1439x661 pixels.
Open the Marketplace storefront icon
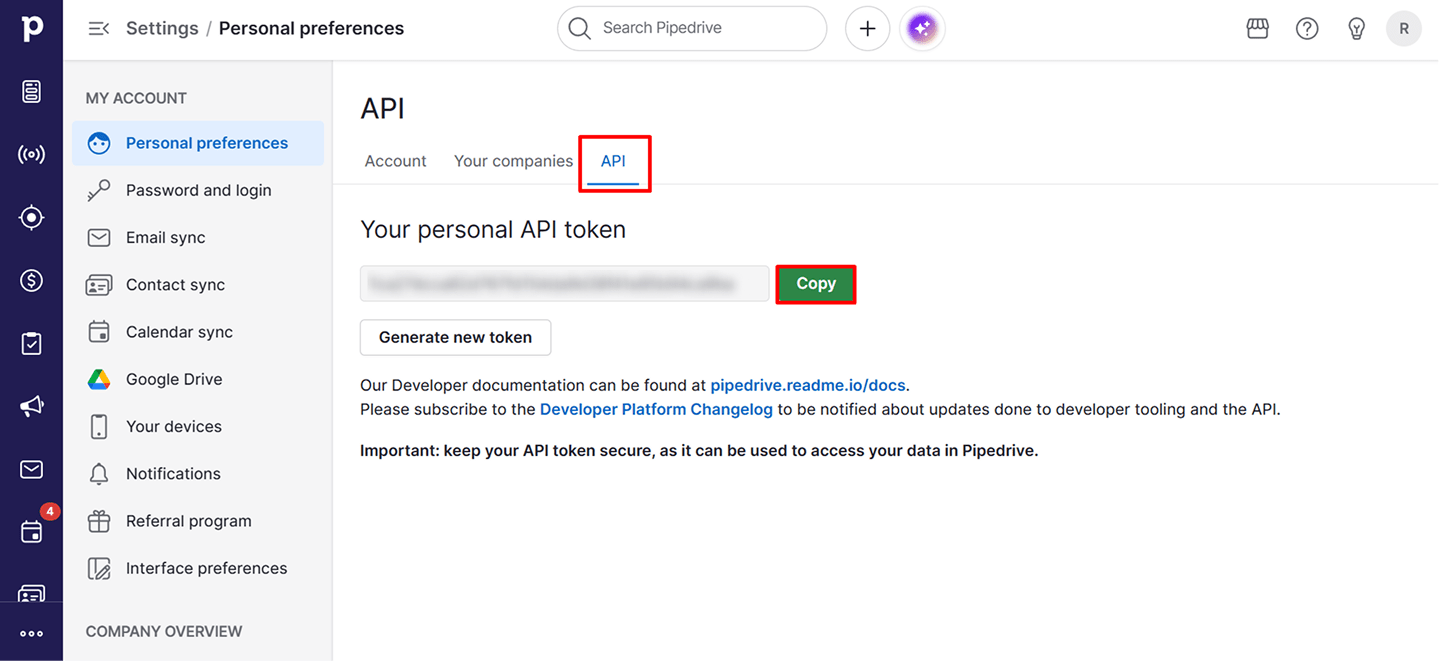(x=1257, y=28)
